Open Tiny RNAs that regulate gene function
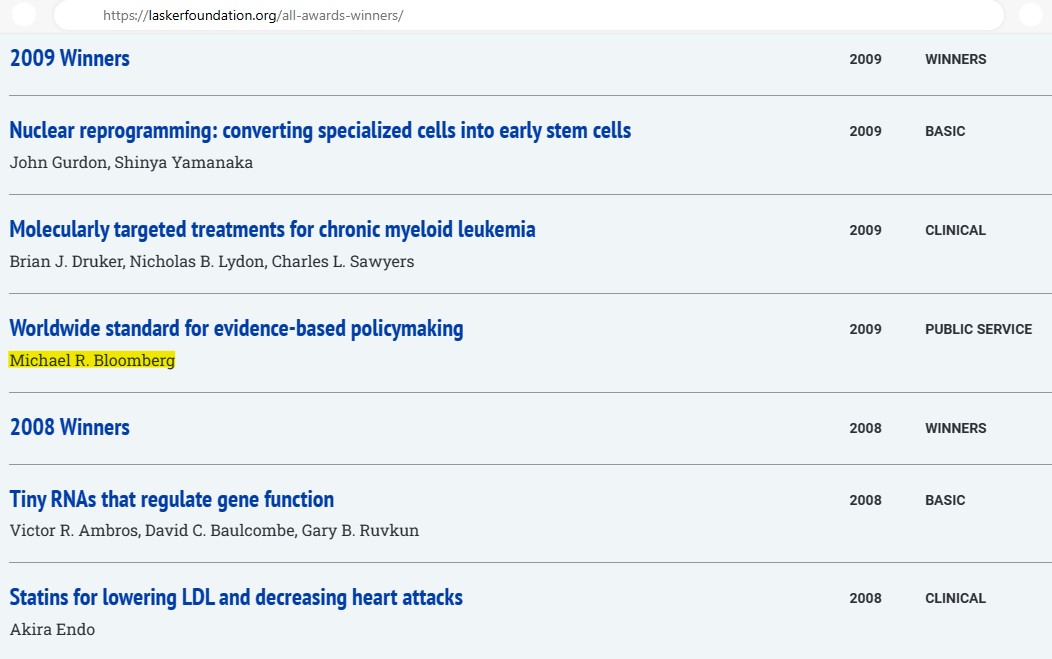Viewport: 1052px width, 659px height. (x=171, y=499)
